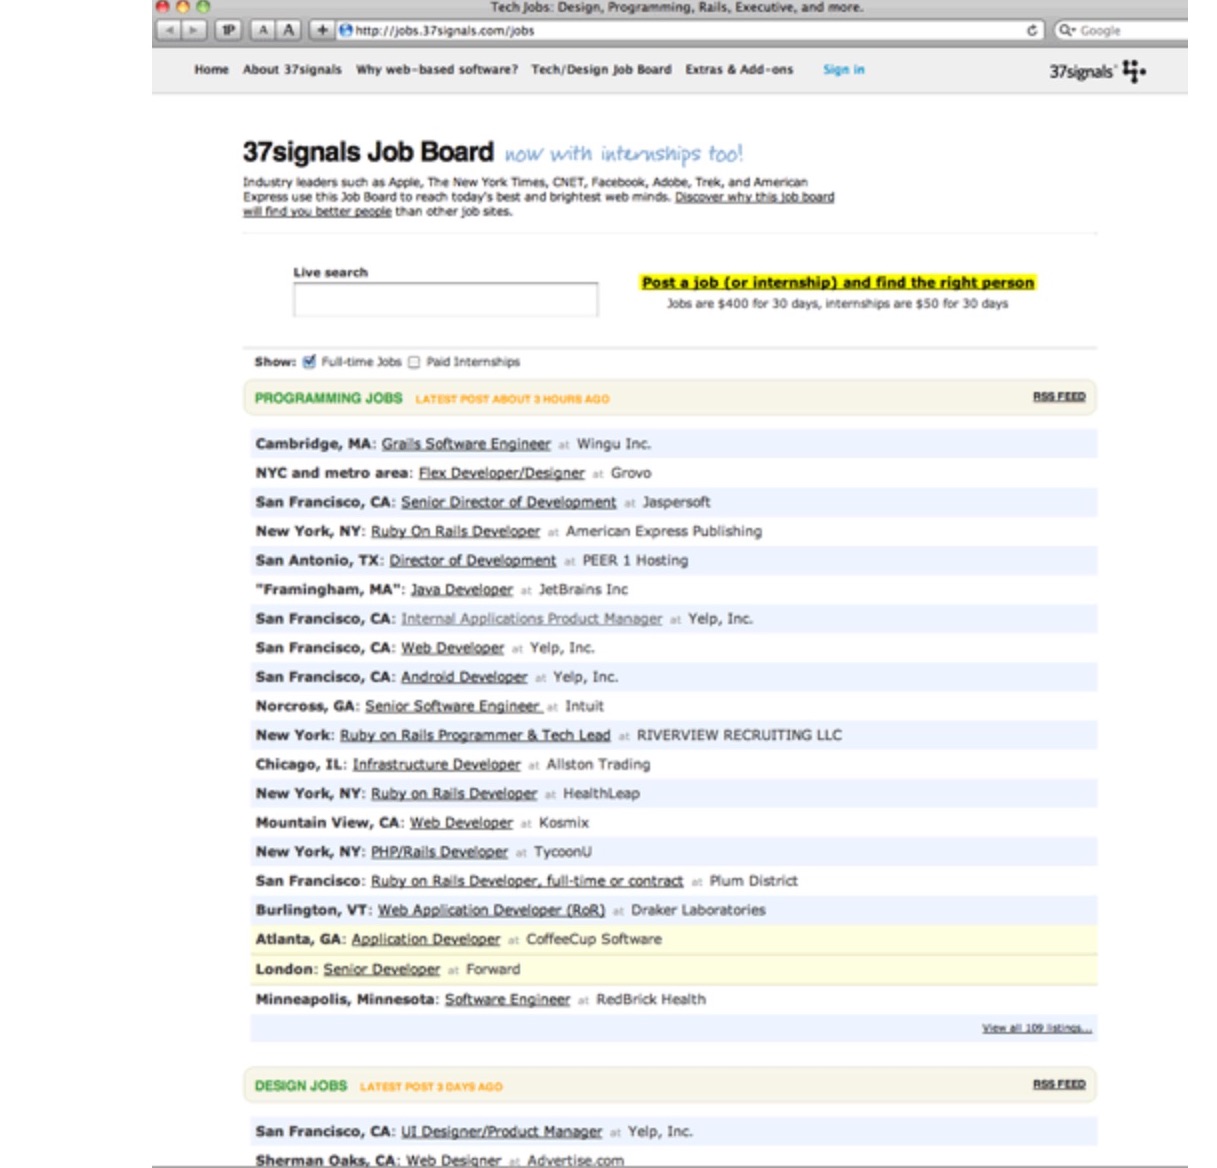Open the Google search magnifier dropdown
This screenshot has height=1168, width=1217.
[x=1067, y=31]
